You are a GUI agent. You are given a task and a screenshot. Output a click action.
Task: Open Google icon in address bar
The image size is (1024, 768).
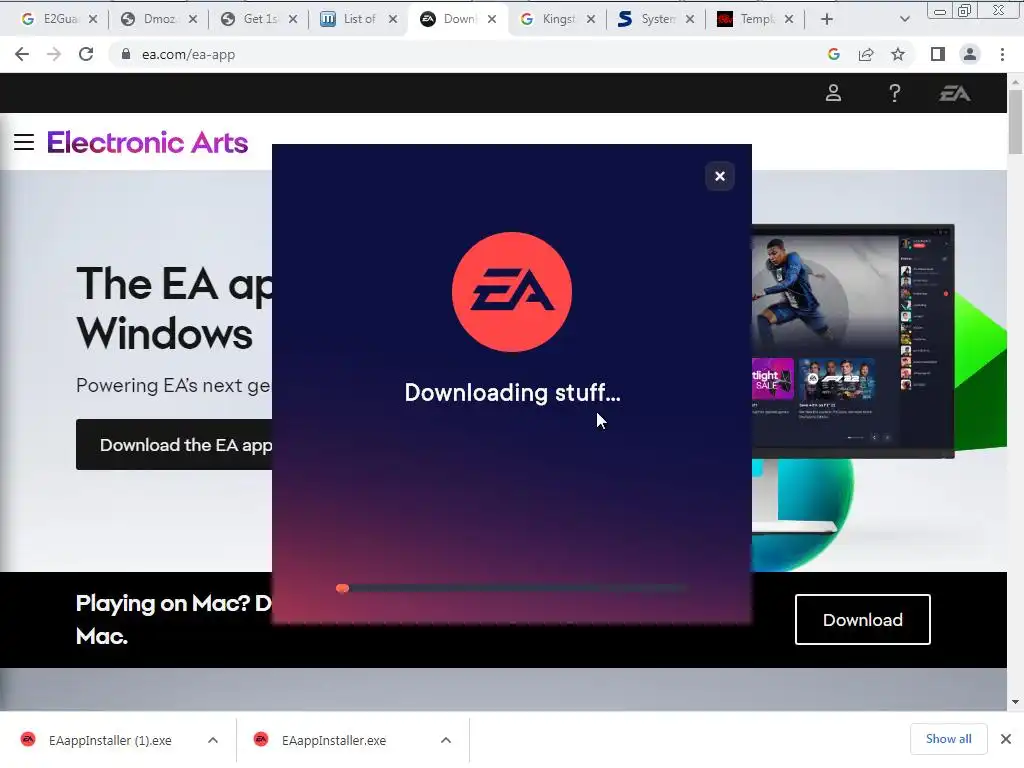coord(833,54)
